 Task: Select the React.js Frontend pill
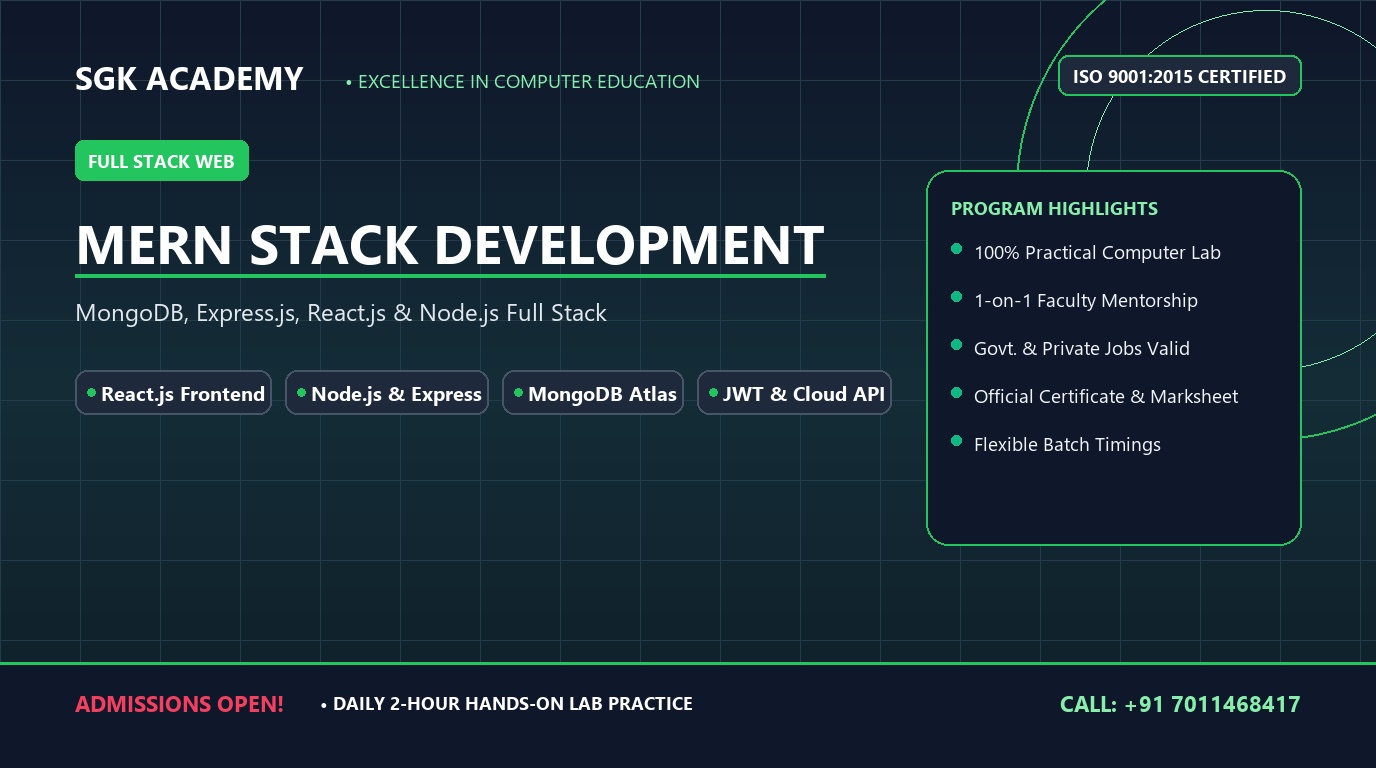[173, 393]
